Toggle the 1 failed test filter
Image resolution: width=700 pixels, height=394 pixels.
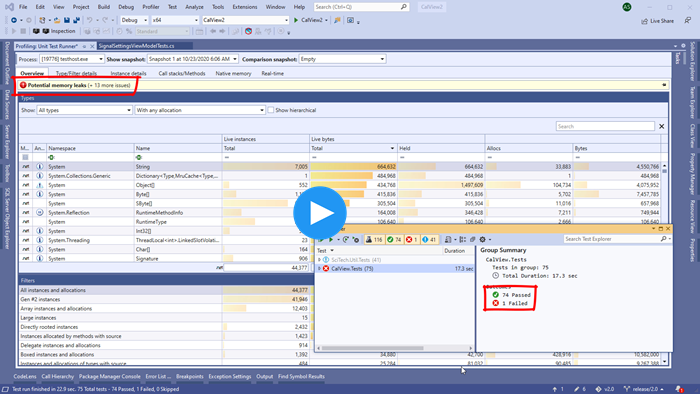coord(412,240)
